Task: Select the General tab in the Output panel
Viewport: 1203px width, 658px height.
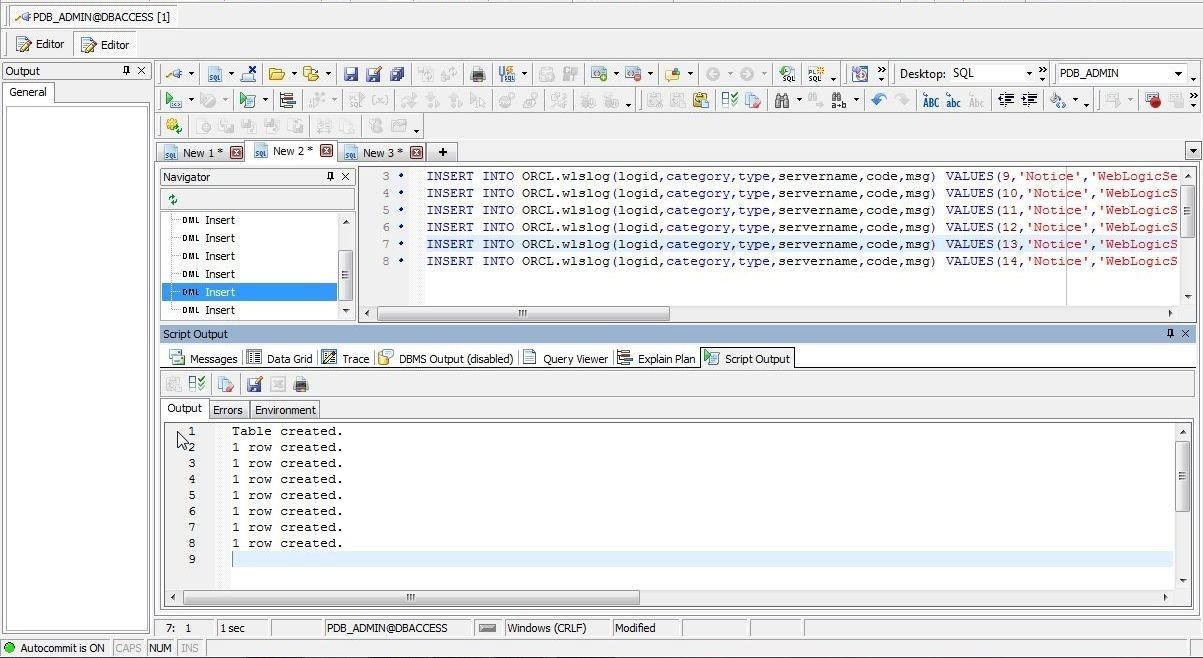Action: coord(28,92)
